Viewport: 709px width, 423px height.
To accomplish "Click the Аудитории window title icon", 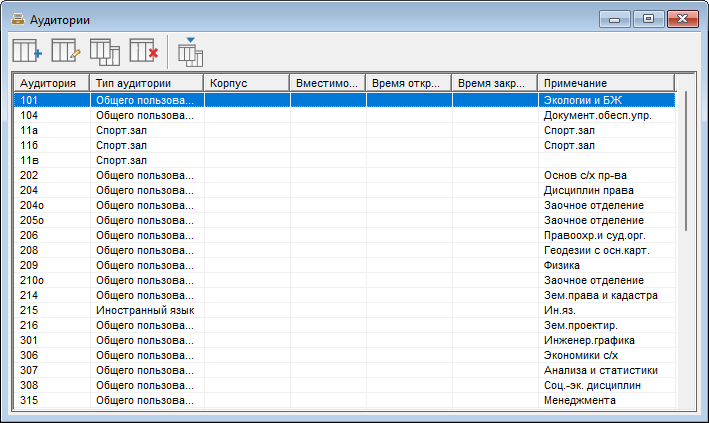I will coord(17,19).
